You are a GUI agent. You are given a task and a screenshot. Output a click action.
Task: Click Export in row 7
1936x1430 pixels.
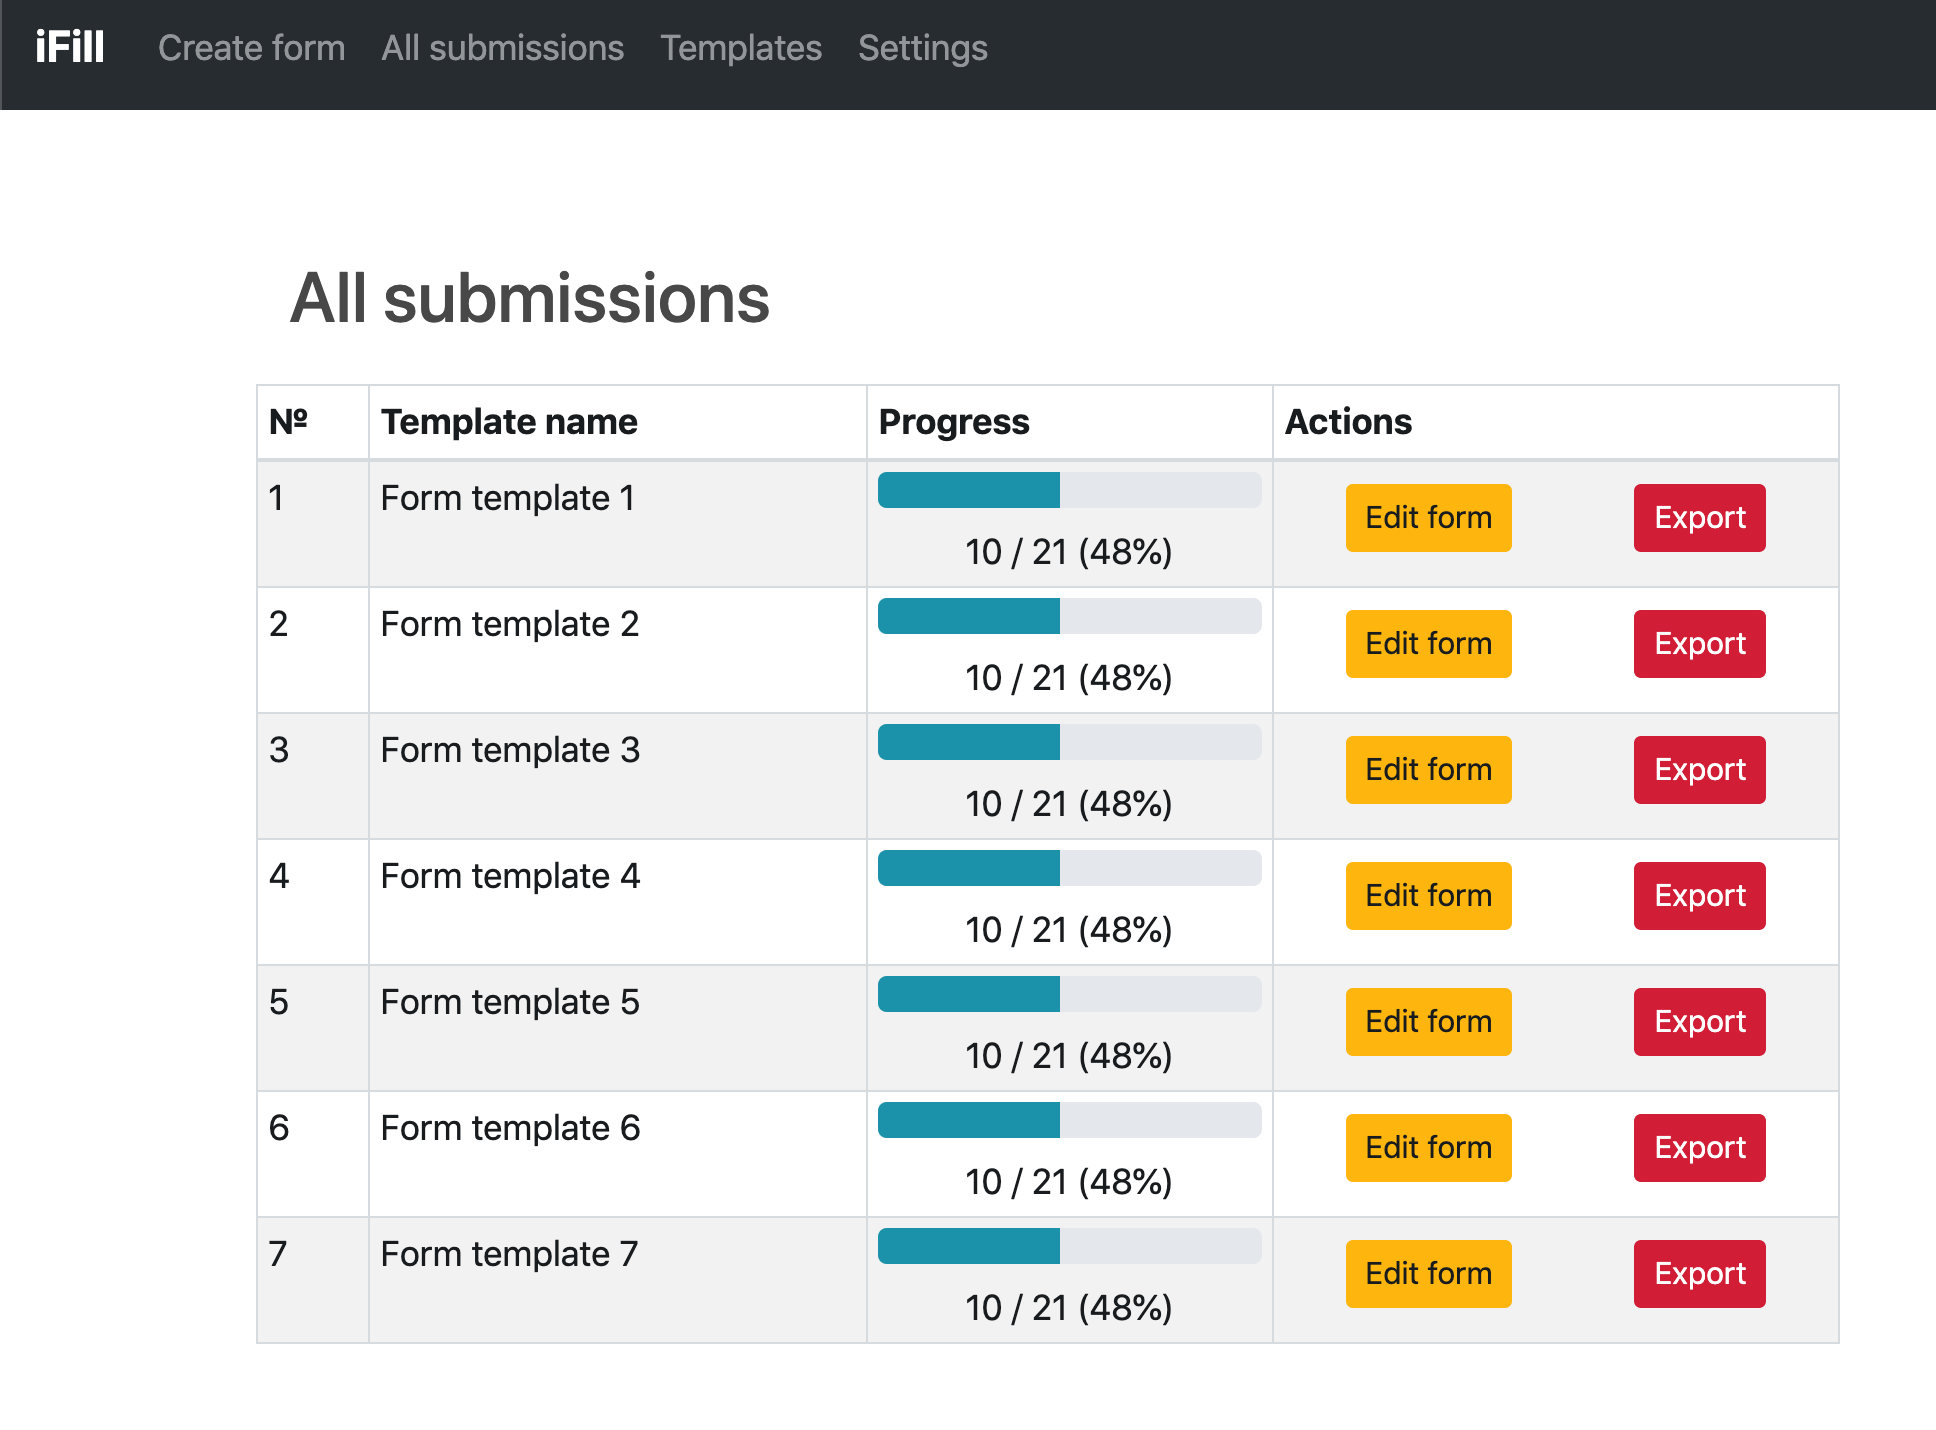pyautogui.click(x=1698, y=1274)
